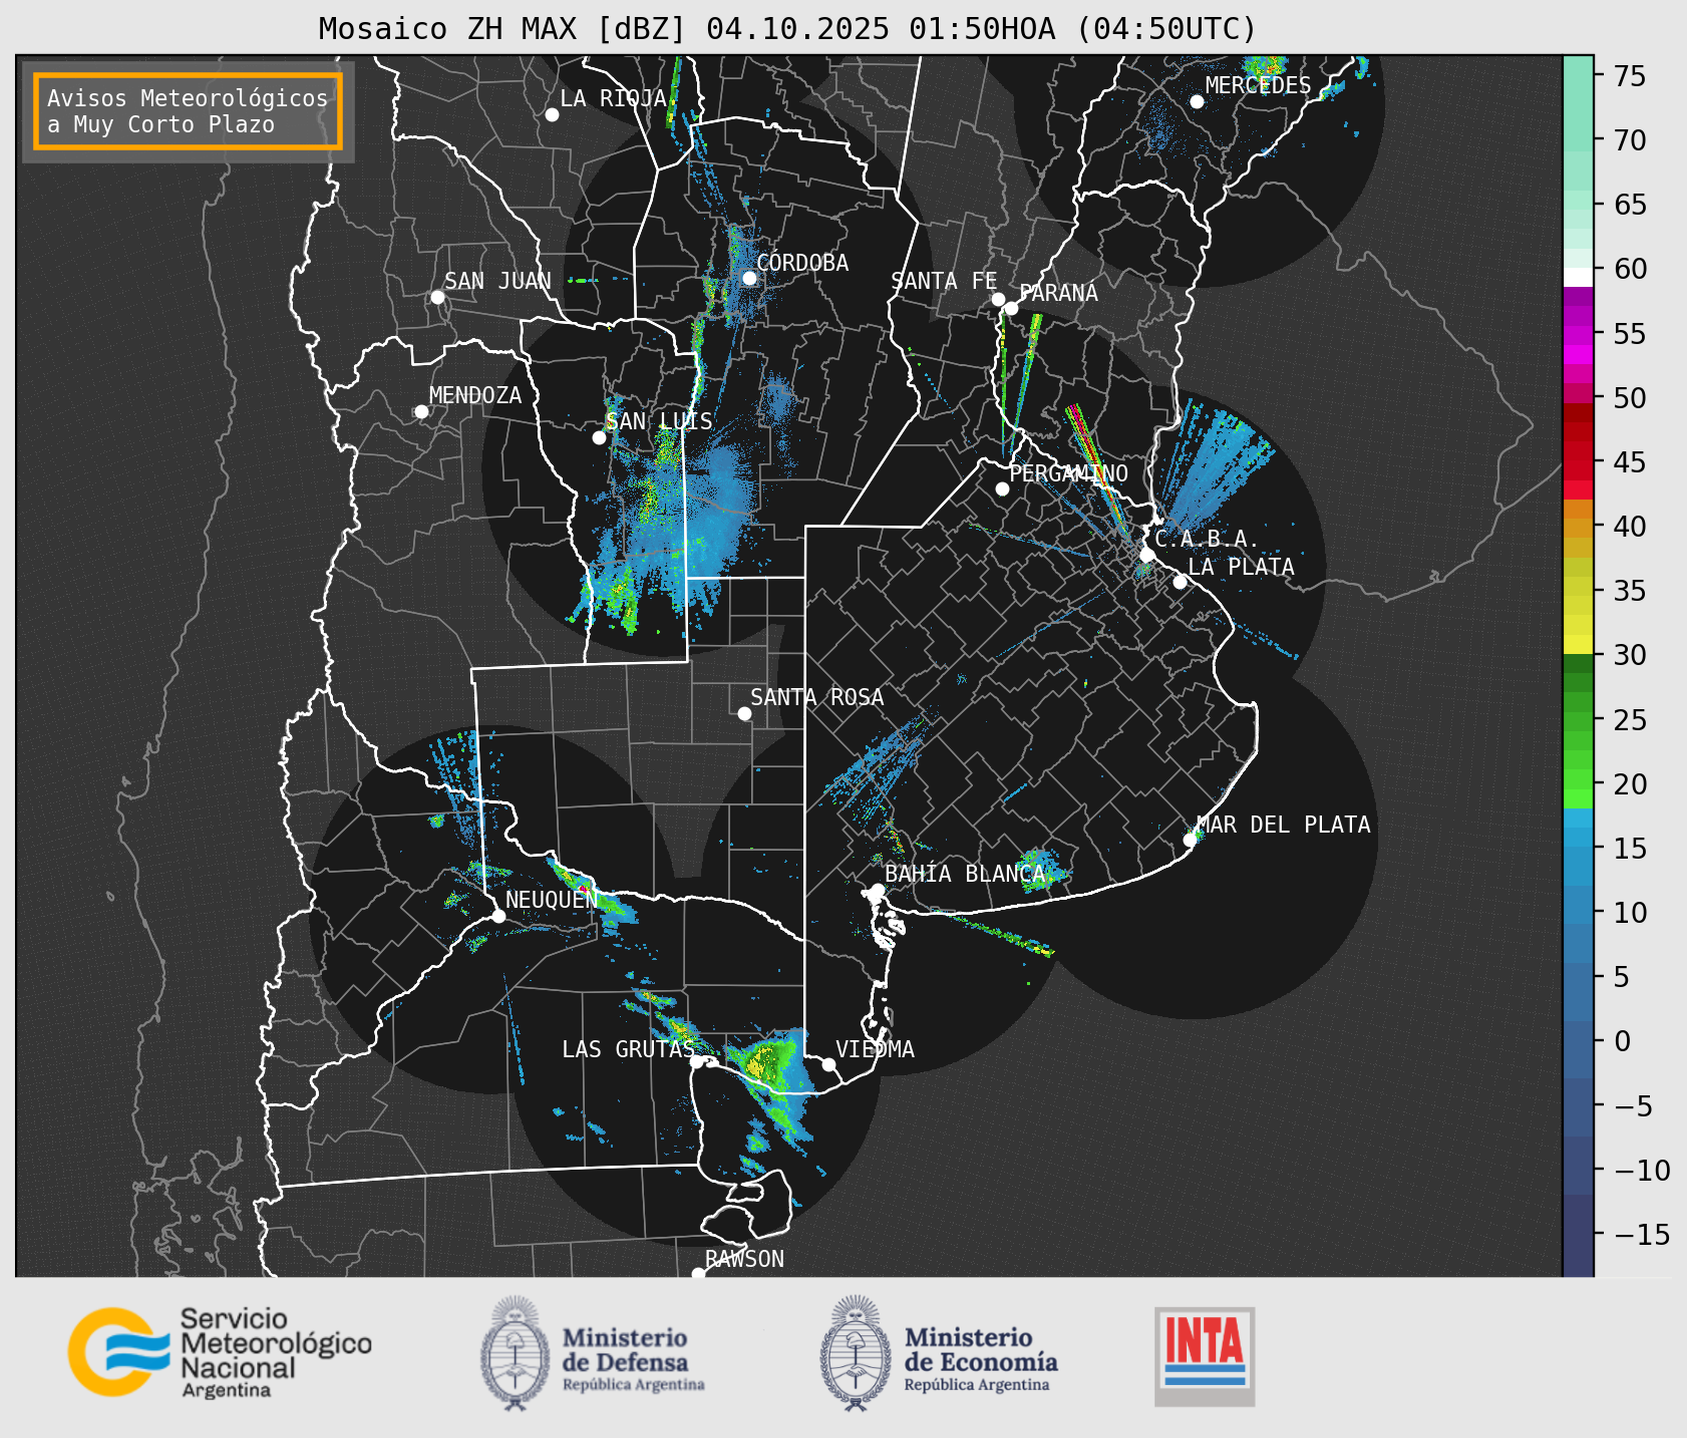
Task: Click the Ministerio de Defensa emblem
Action: [515, 1353]
